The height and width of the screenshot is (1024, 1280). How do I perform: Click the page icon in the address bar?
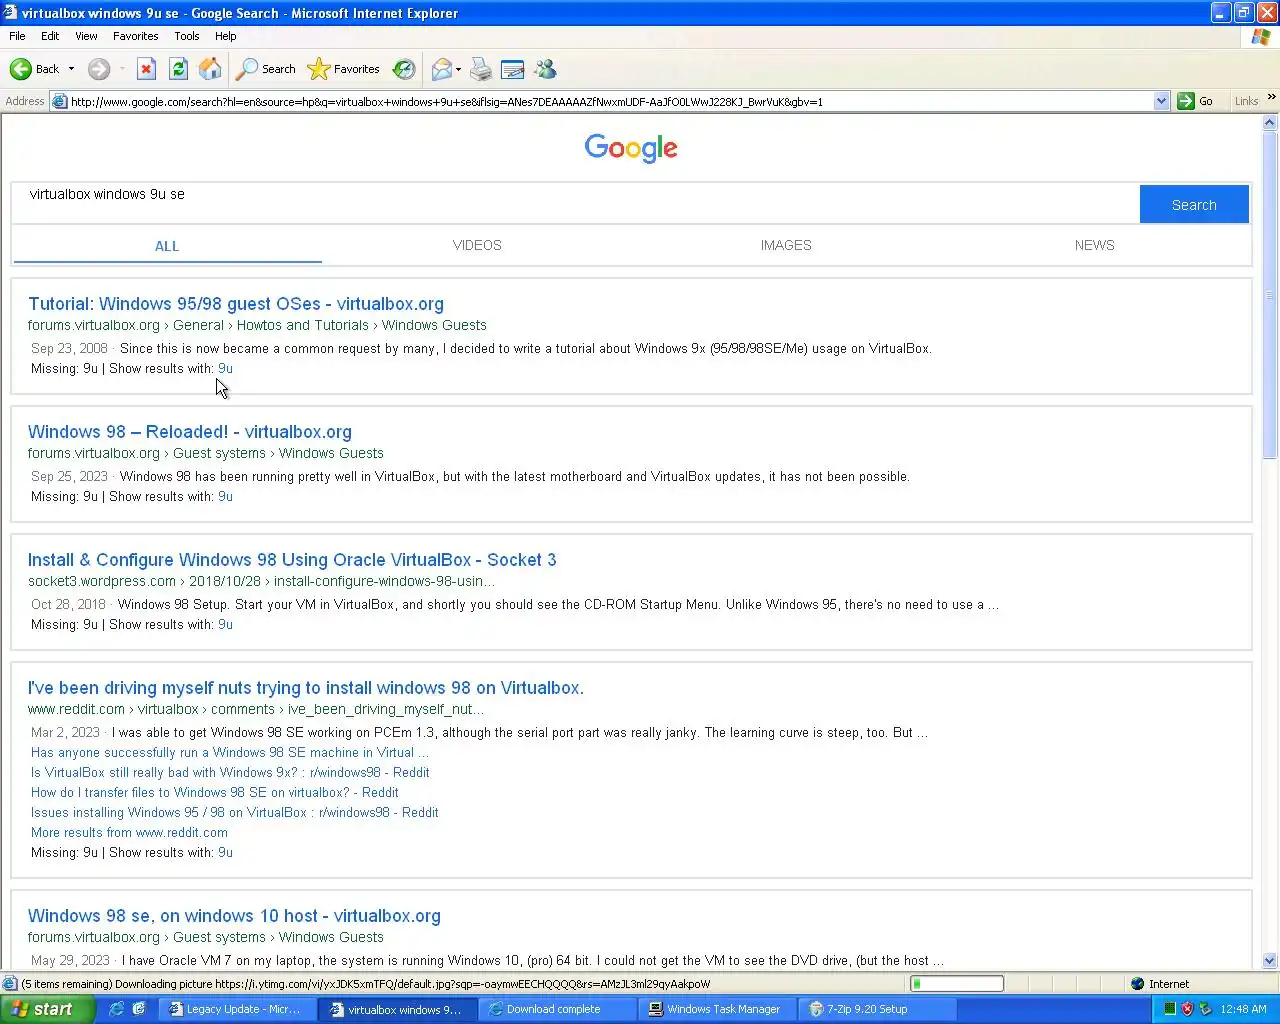click(x=60, y=101)
